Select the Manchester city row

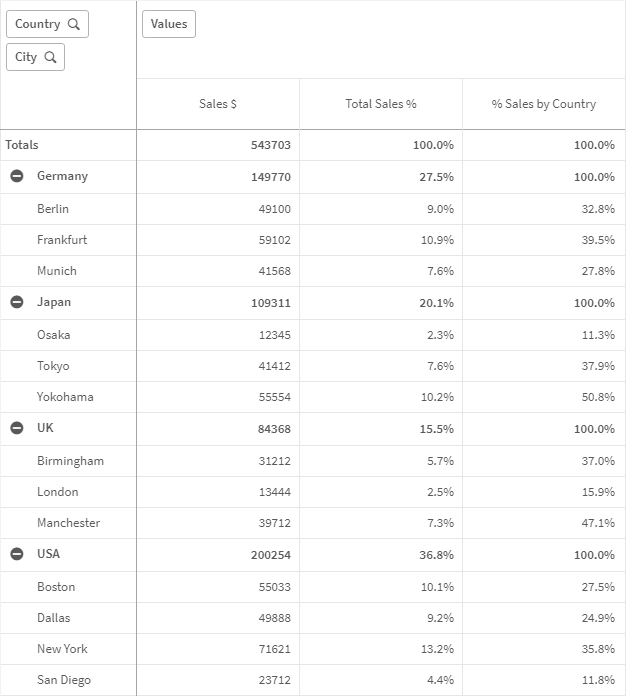[68, 523]
